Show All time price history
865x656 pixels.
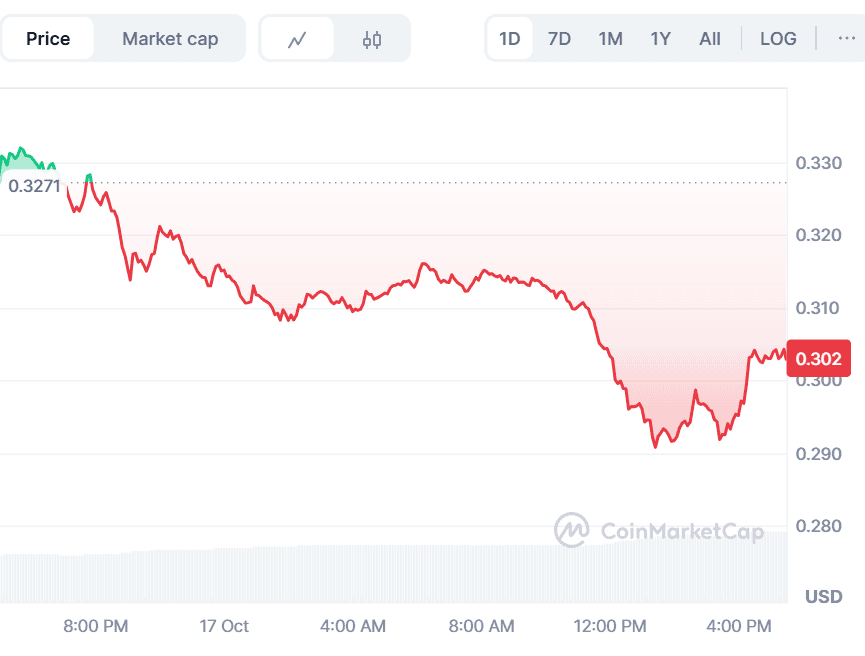pyautogui.click(x=710, y=39)
